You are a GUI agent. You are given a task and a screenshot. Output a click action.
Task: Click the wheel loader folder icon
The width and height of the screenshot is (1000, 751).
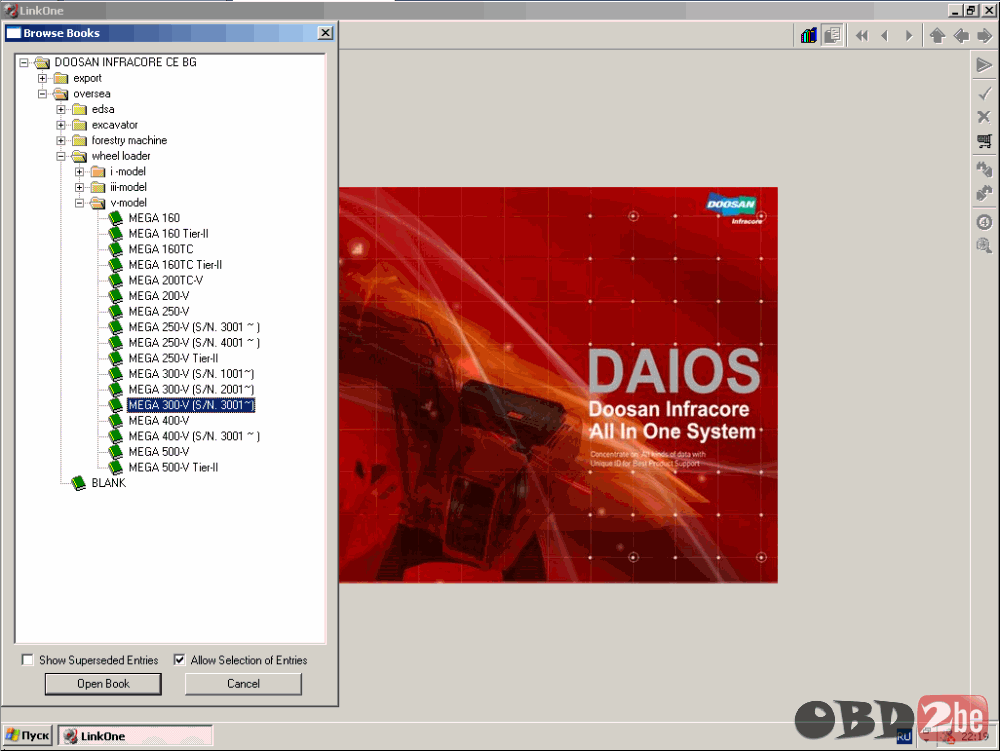pos(79,156)
